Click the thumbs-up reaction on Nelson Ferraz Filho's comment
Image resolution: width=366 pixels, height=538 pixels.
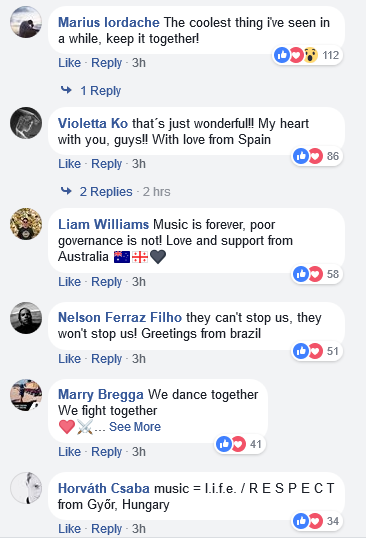pos(301,351)
